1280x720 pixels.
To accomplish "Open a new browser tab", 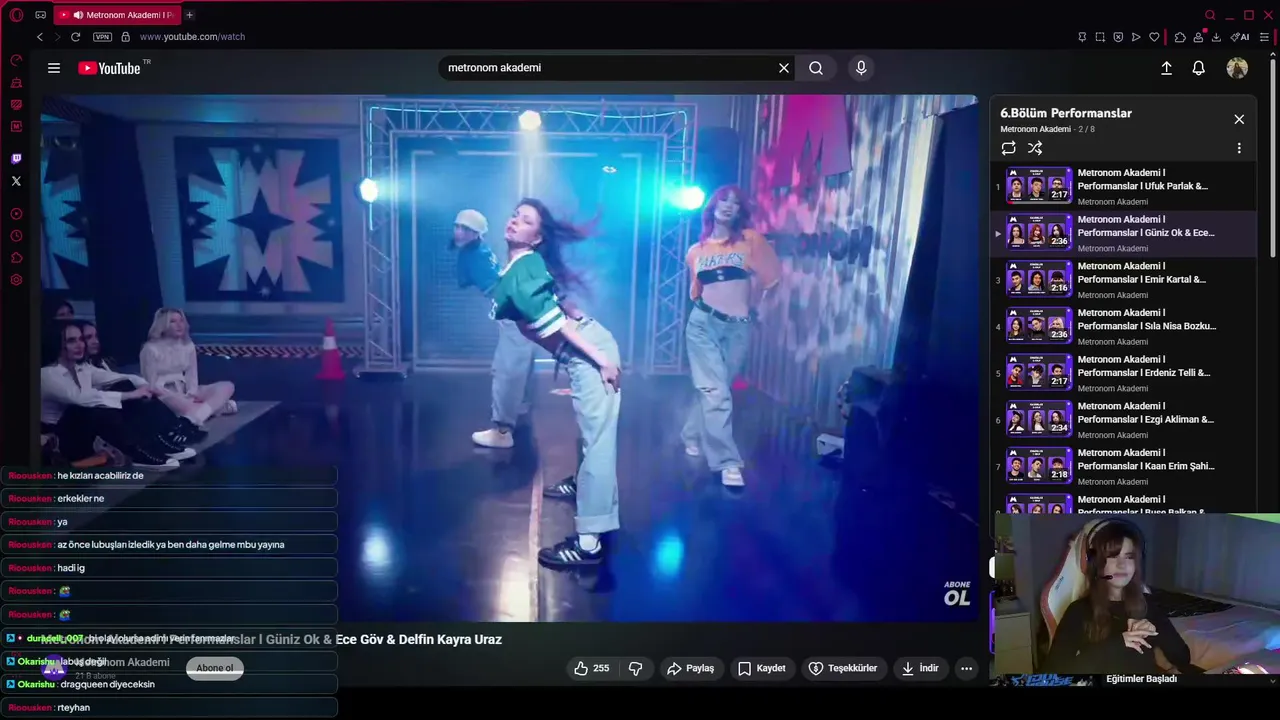I will 190,15.
